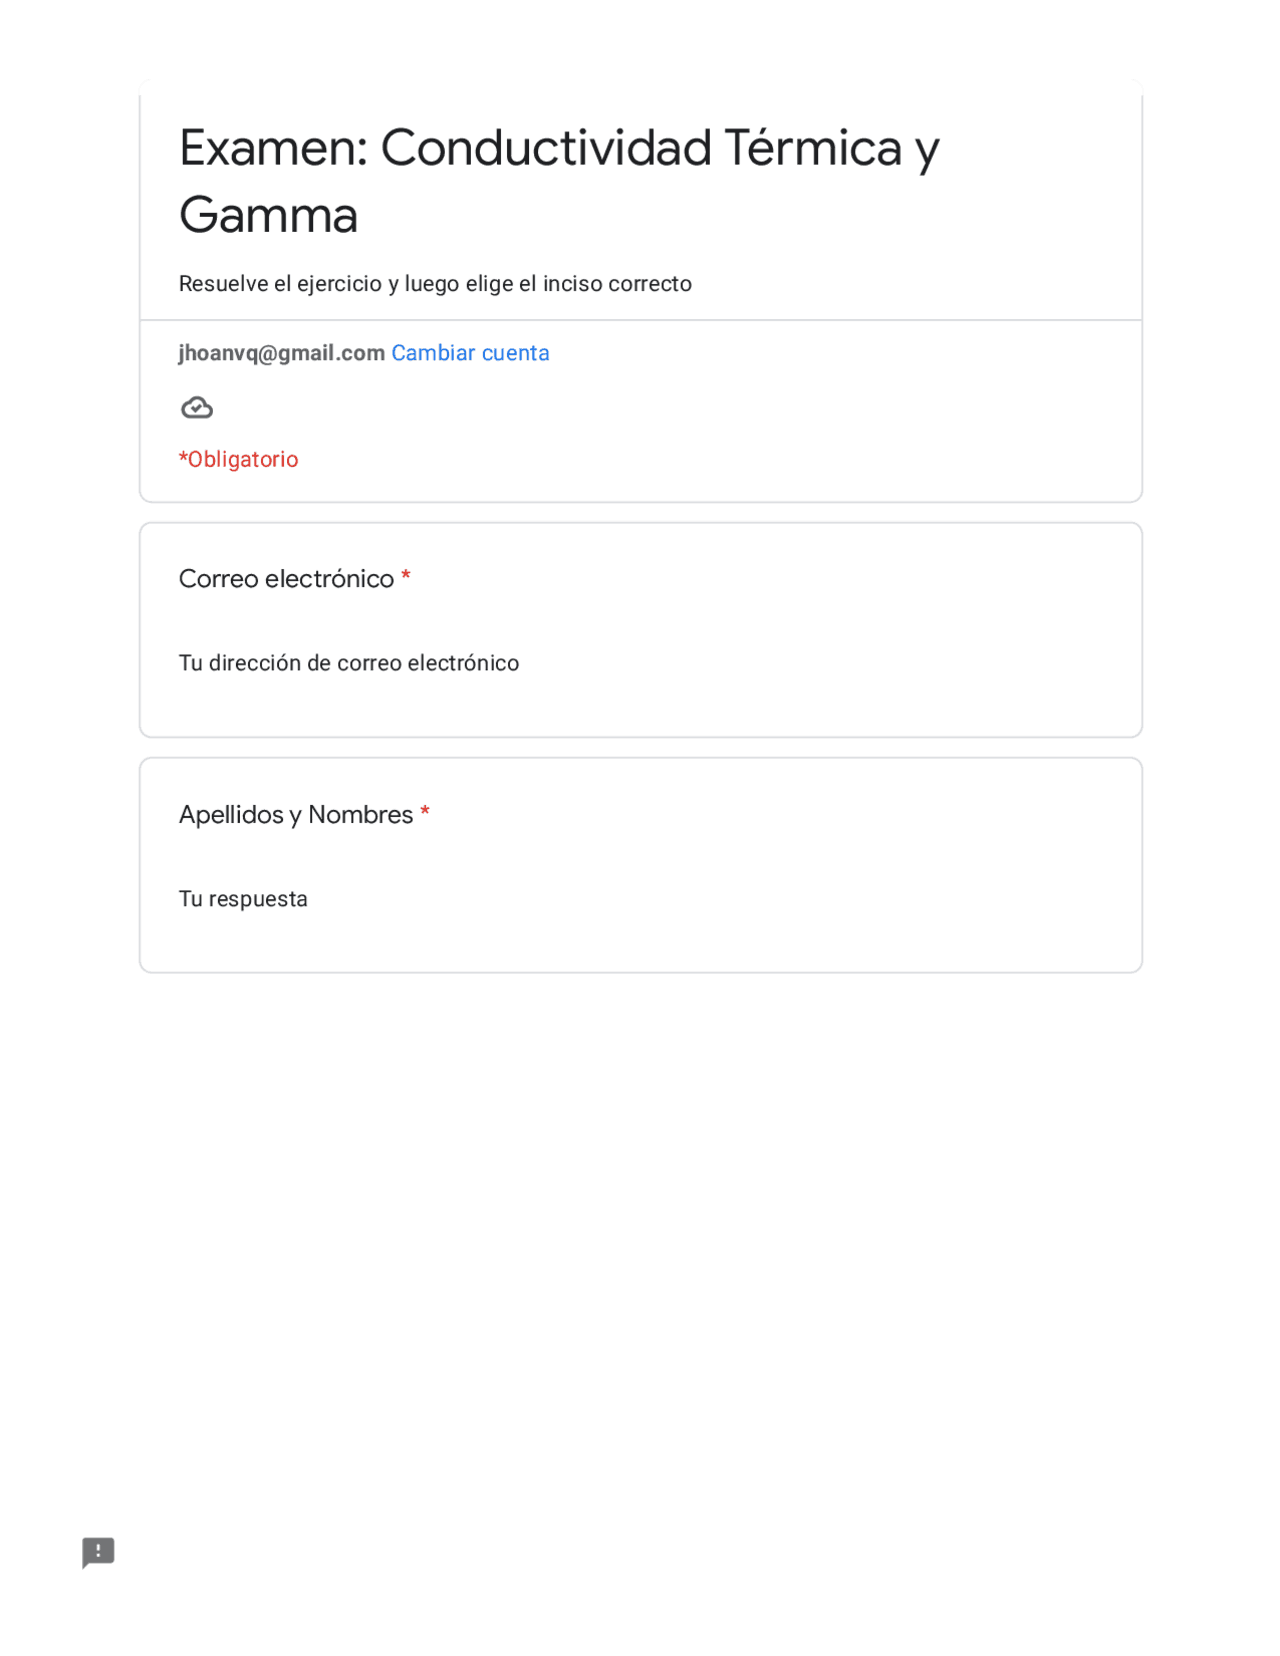Click the red asterisk beside Correo electrónico

pyautogui.click(x=406, y=576)
